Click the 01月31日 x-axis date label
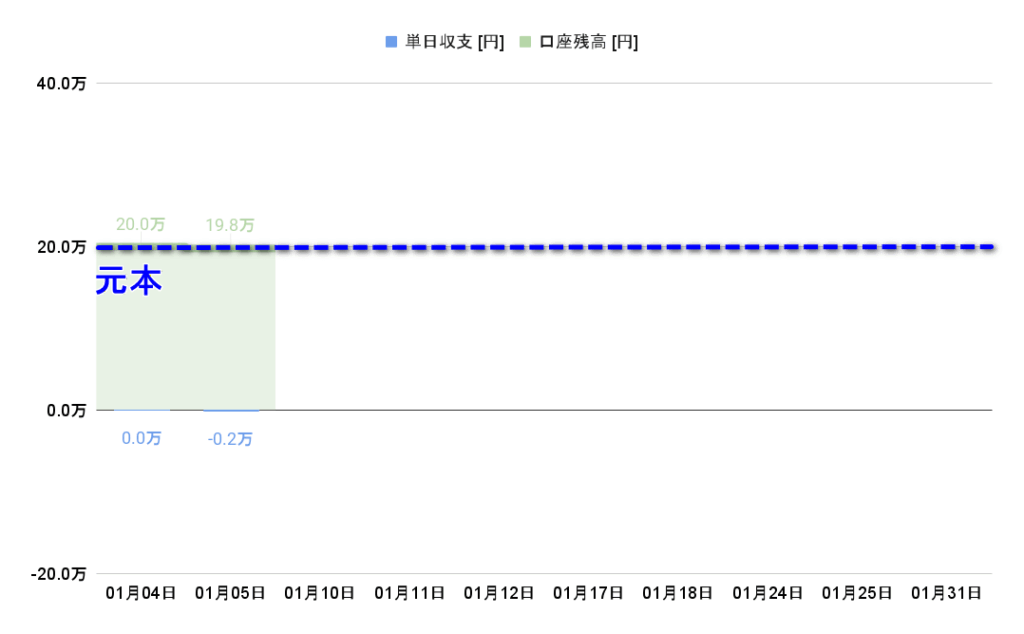 click(946, 593)
